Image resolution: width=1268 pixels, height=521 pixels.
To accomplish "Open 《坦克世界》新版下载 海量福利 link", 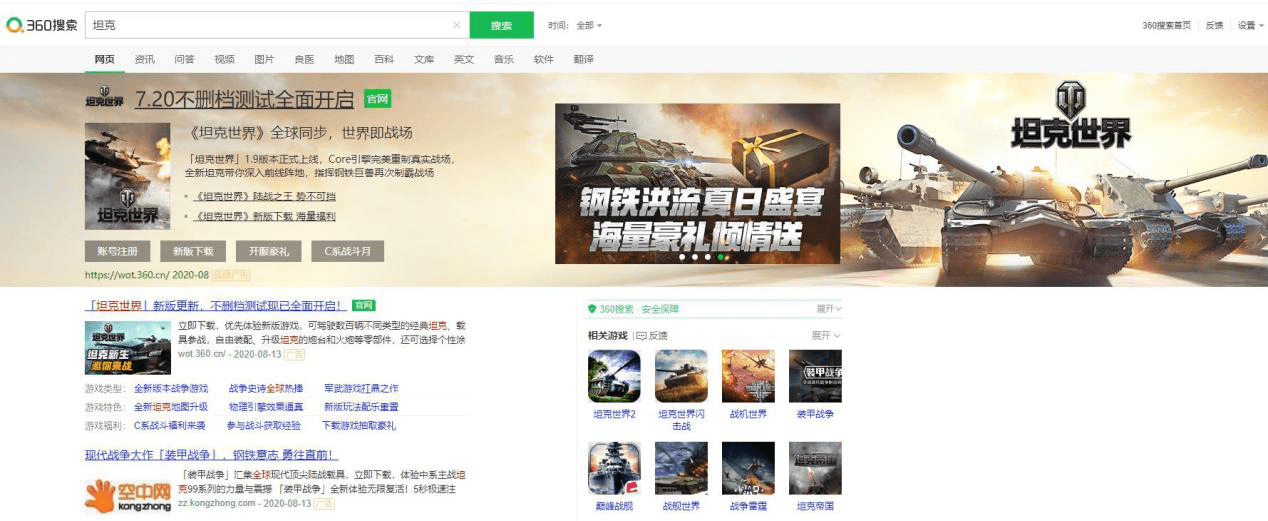I will 265,216.
